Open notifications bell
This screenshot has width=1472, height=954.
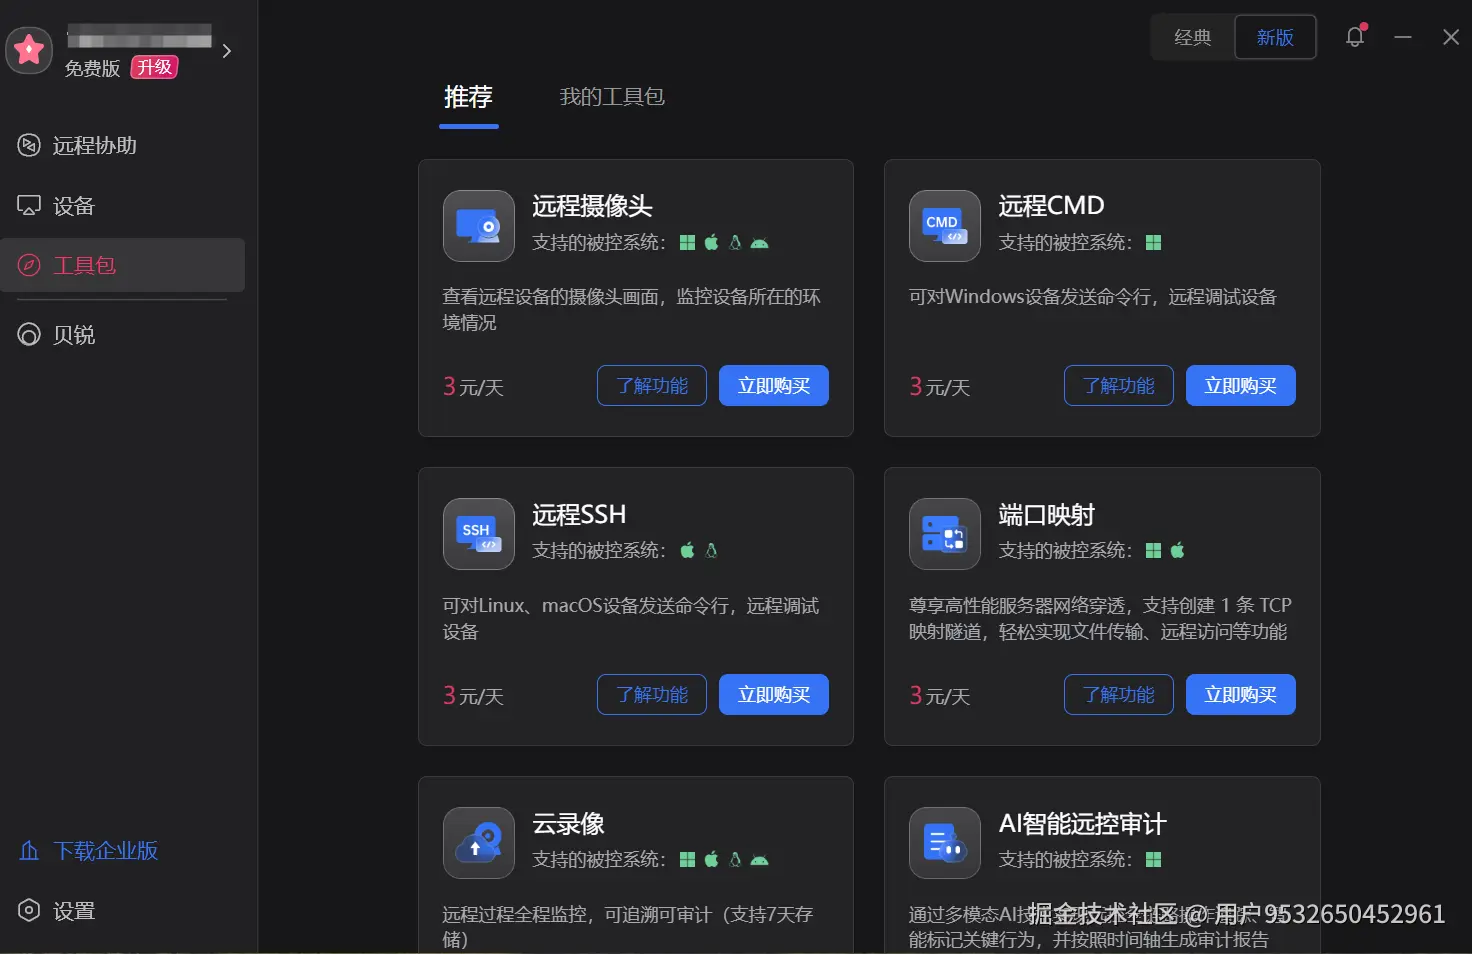1355,37
